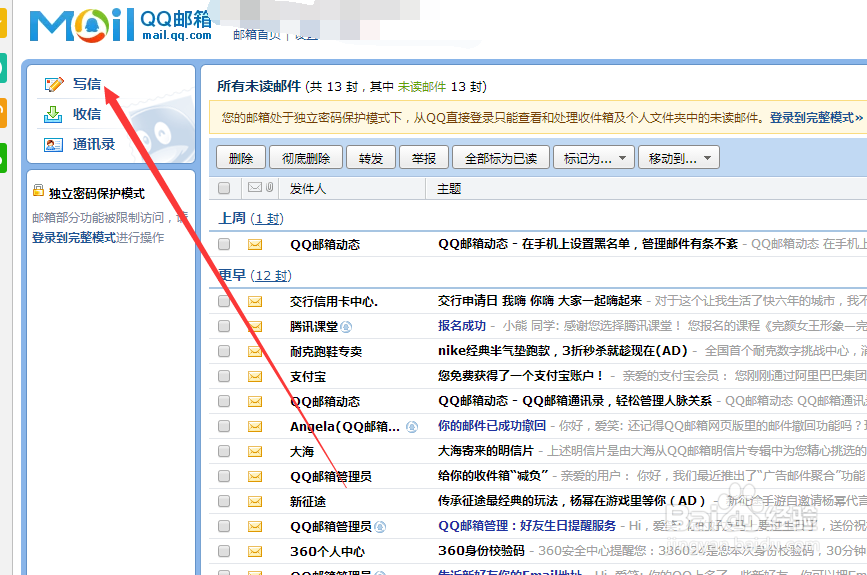867x575 pixels.
Task: Click the unread envelope icon for 360个人中心
Action: pos(255,551)
